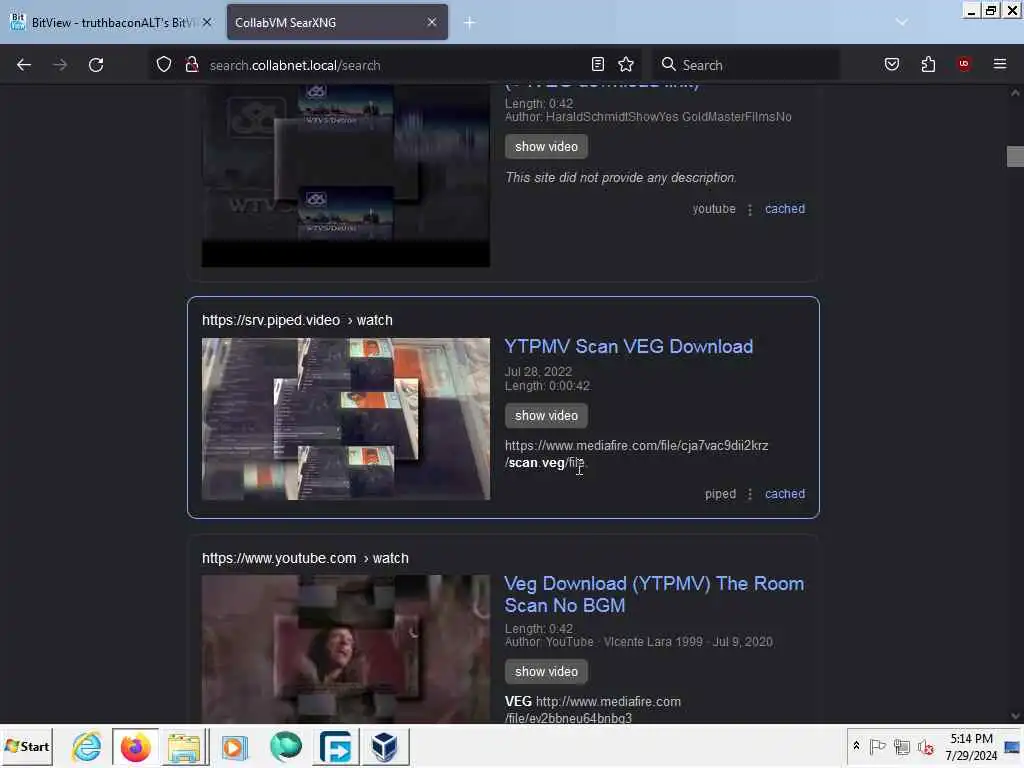Viewport: 1024px width, 768px height.
Task: Click the Show desktop button
Action: (x=1013, y=746)
